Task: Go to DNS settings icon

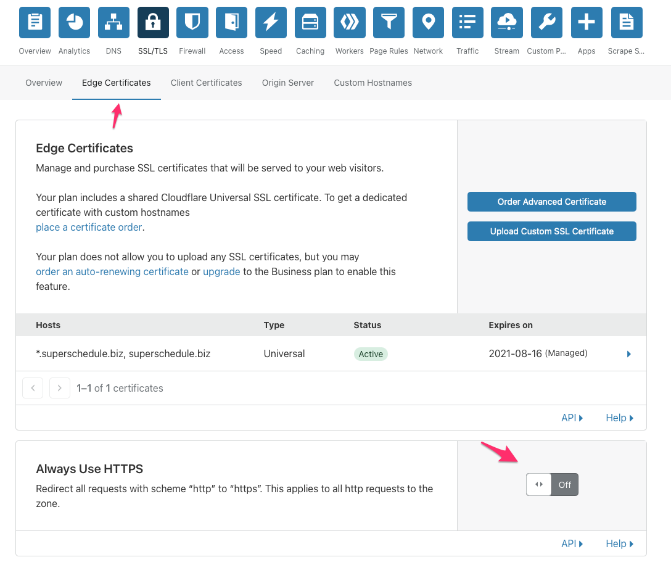Action: click(113, 22)
